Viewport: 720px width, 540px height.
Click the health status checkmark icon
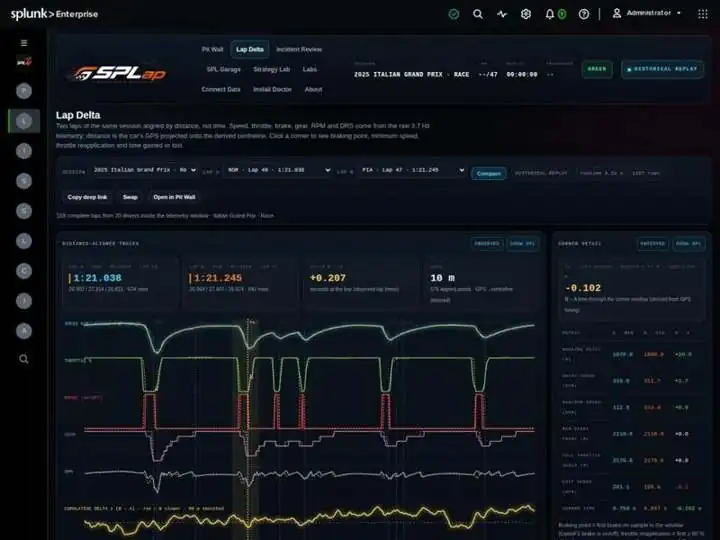coord(454,14)
